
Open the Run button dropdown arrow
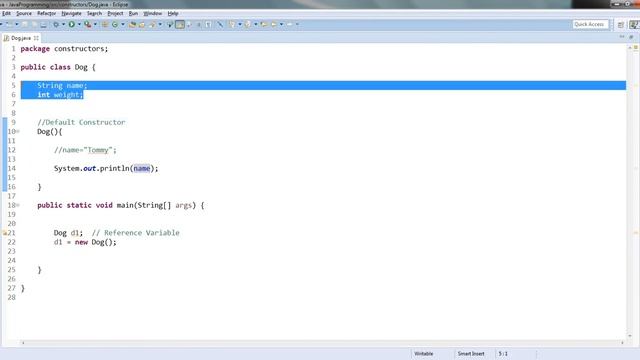pos(79,24)
